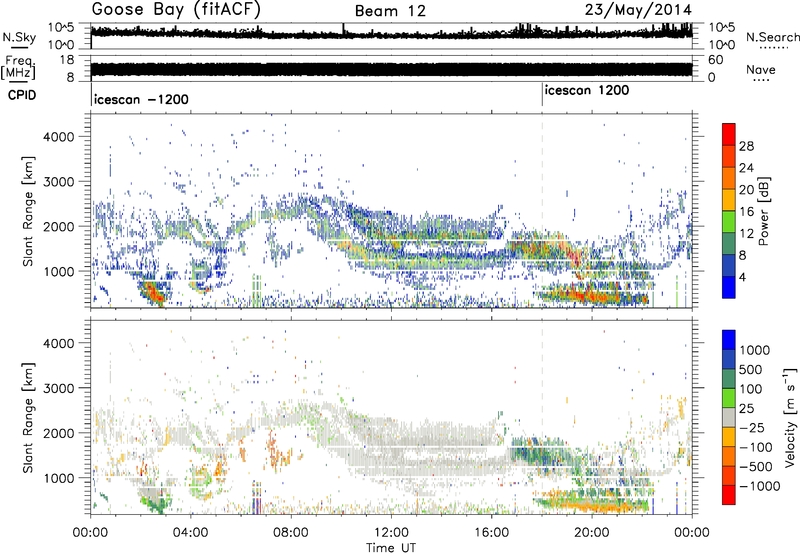Click the "N.Search" legend label
Viewport: 800px width, 554px height.
point(772,37)
